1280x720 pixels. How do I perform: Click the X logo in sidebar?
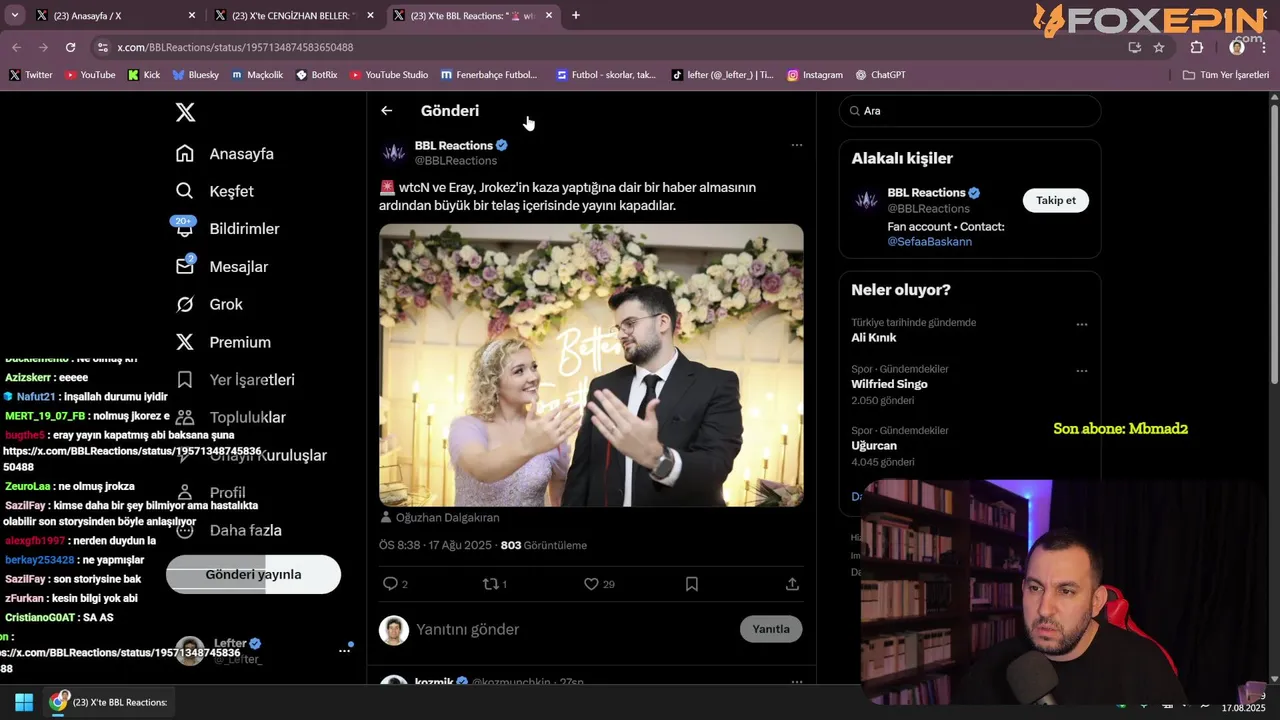pyautogui.click(x=185, y=112)
